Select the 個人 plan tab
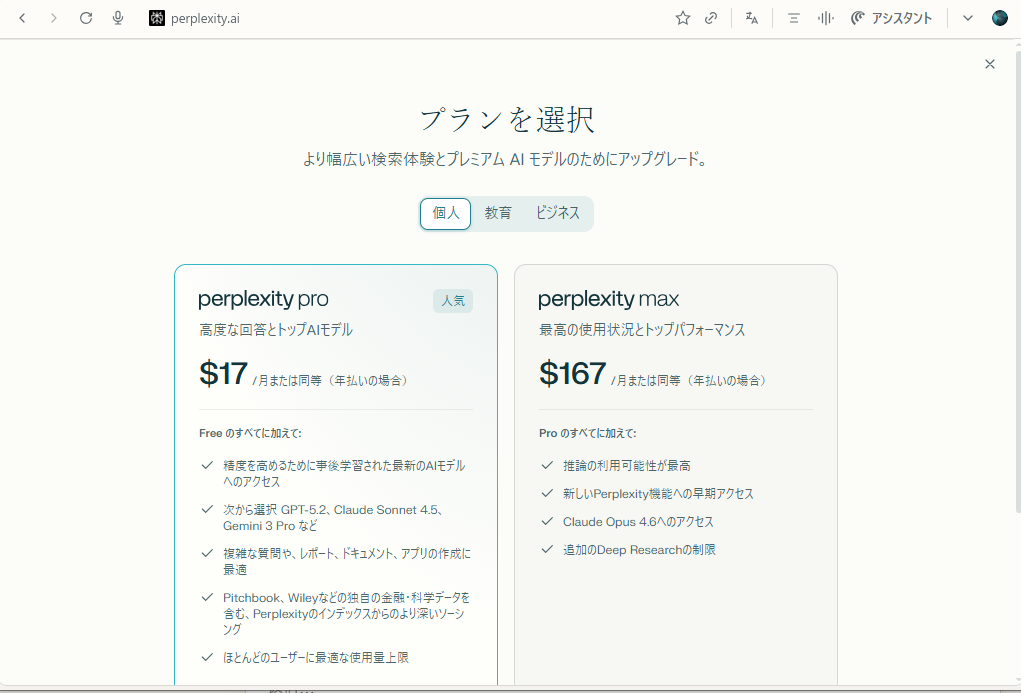Viewport: 1021px width, 693px height. [445, 213]
